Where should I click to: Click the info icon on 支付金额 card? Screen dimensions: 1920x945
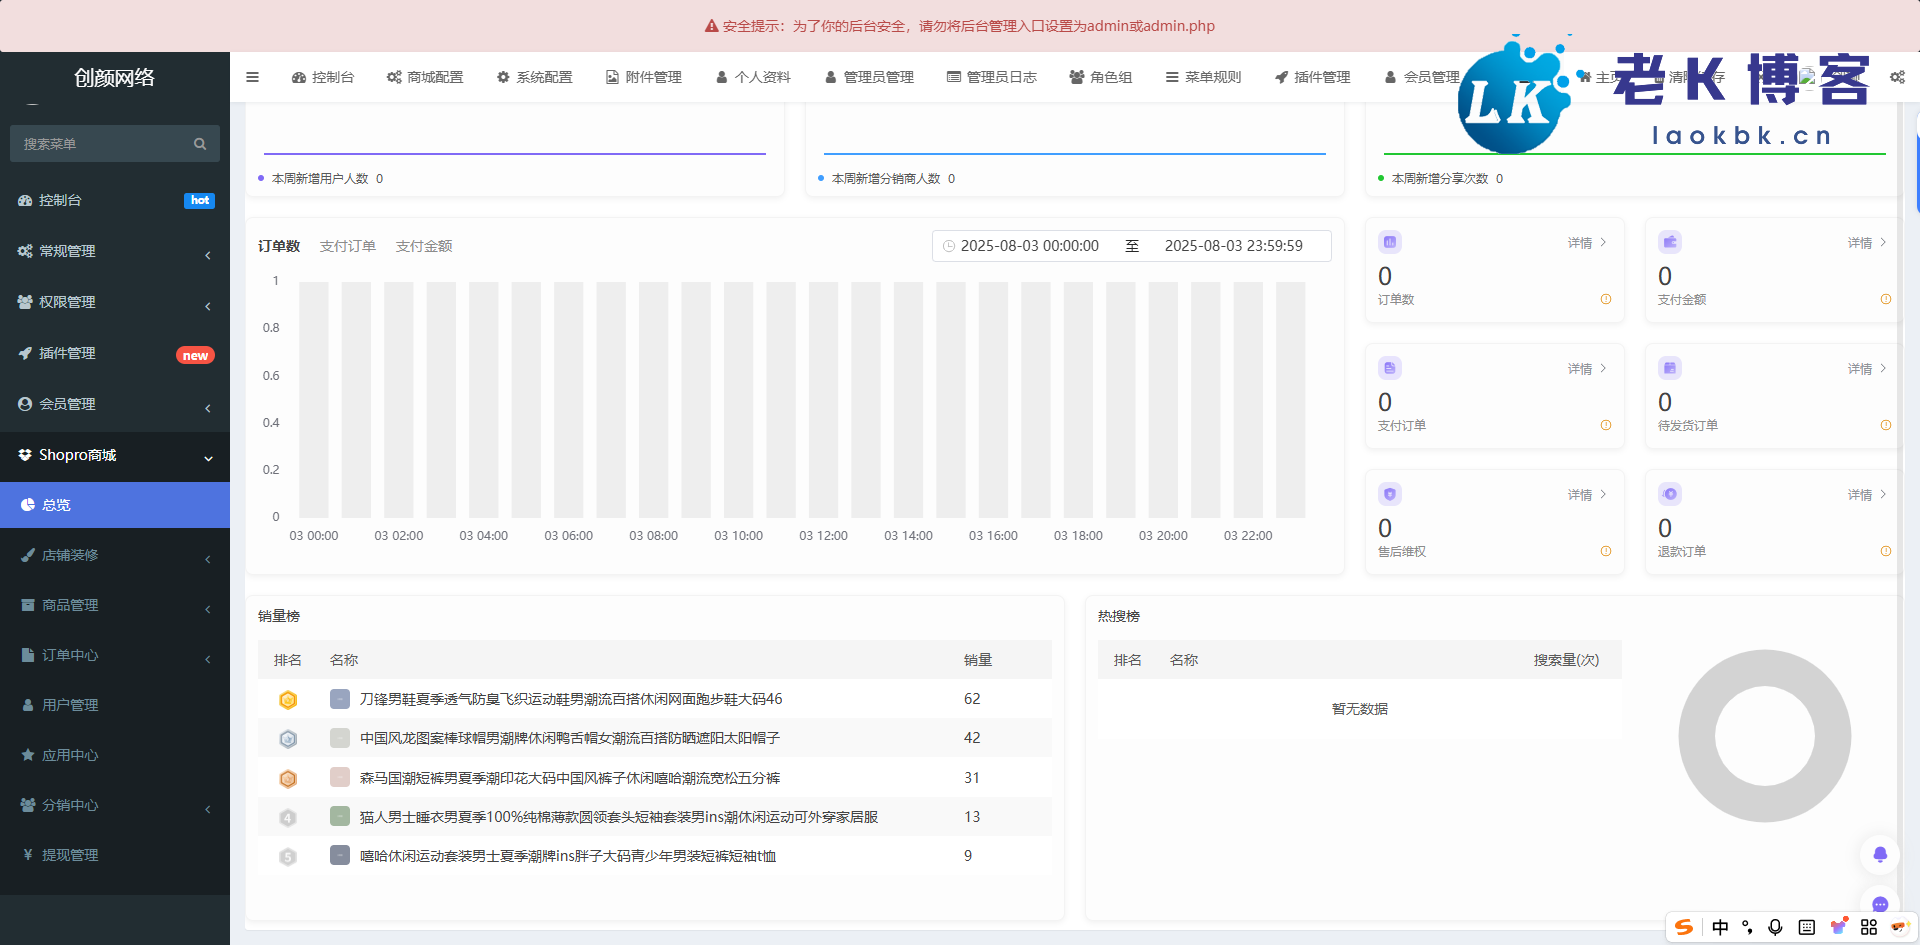tap(1886, 299)
